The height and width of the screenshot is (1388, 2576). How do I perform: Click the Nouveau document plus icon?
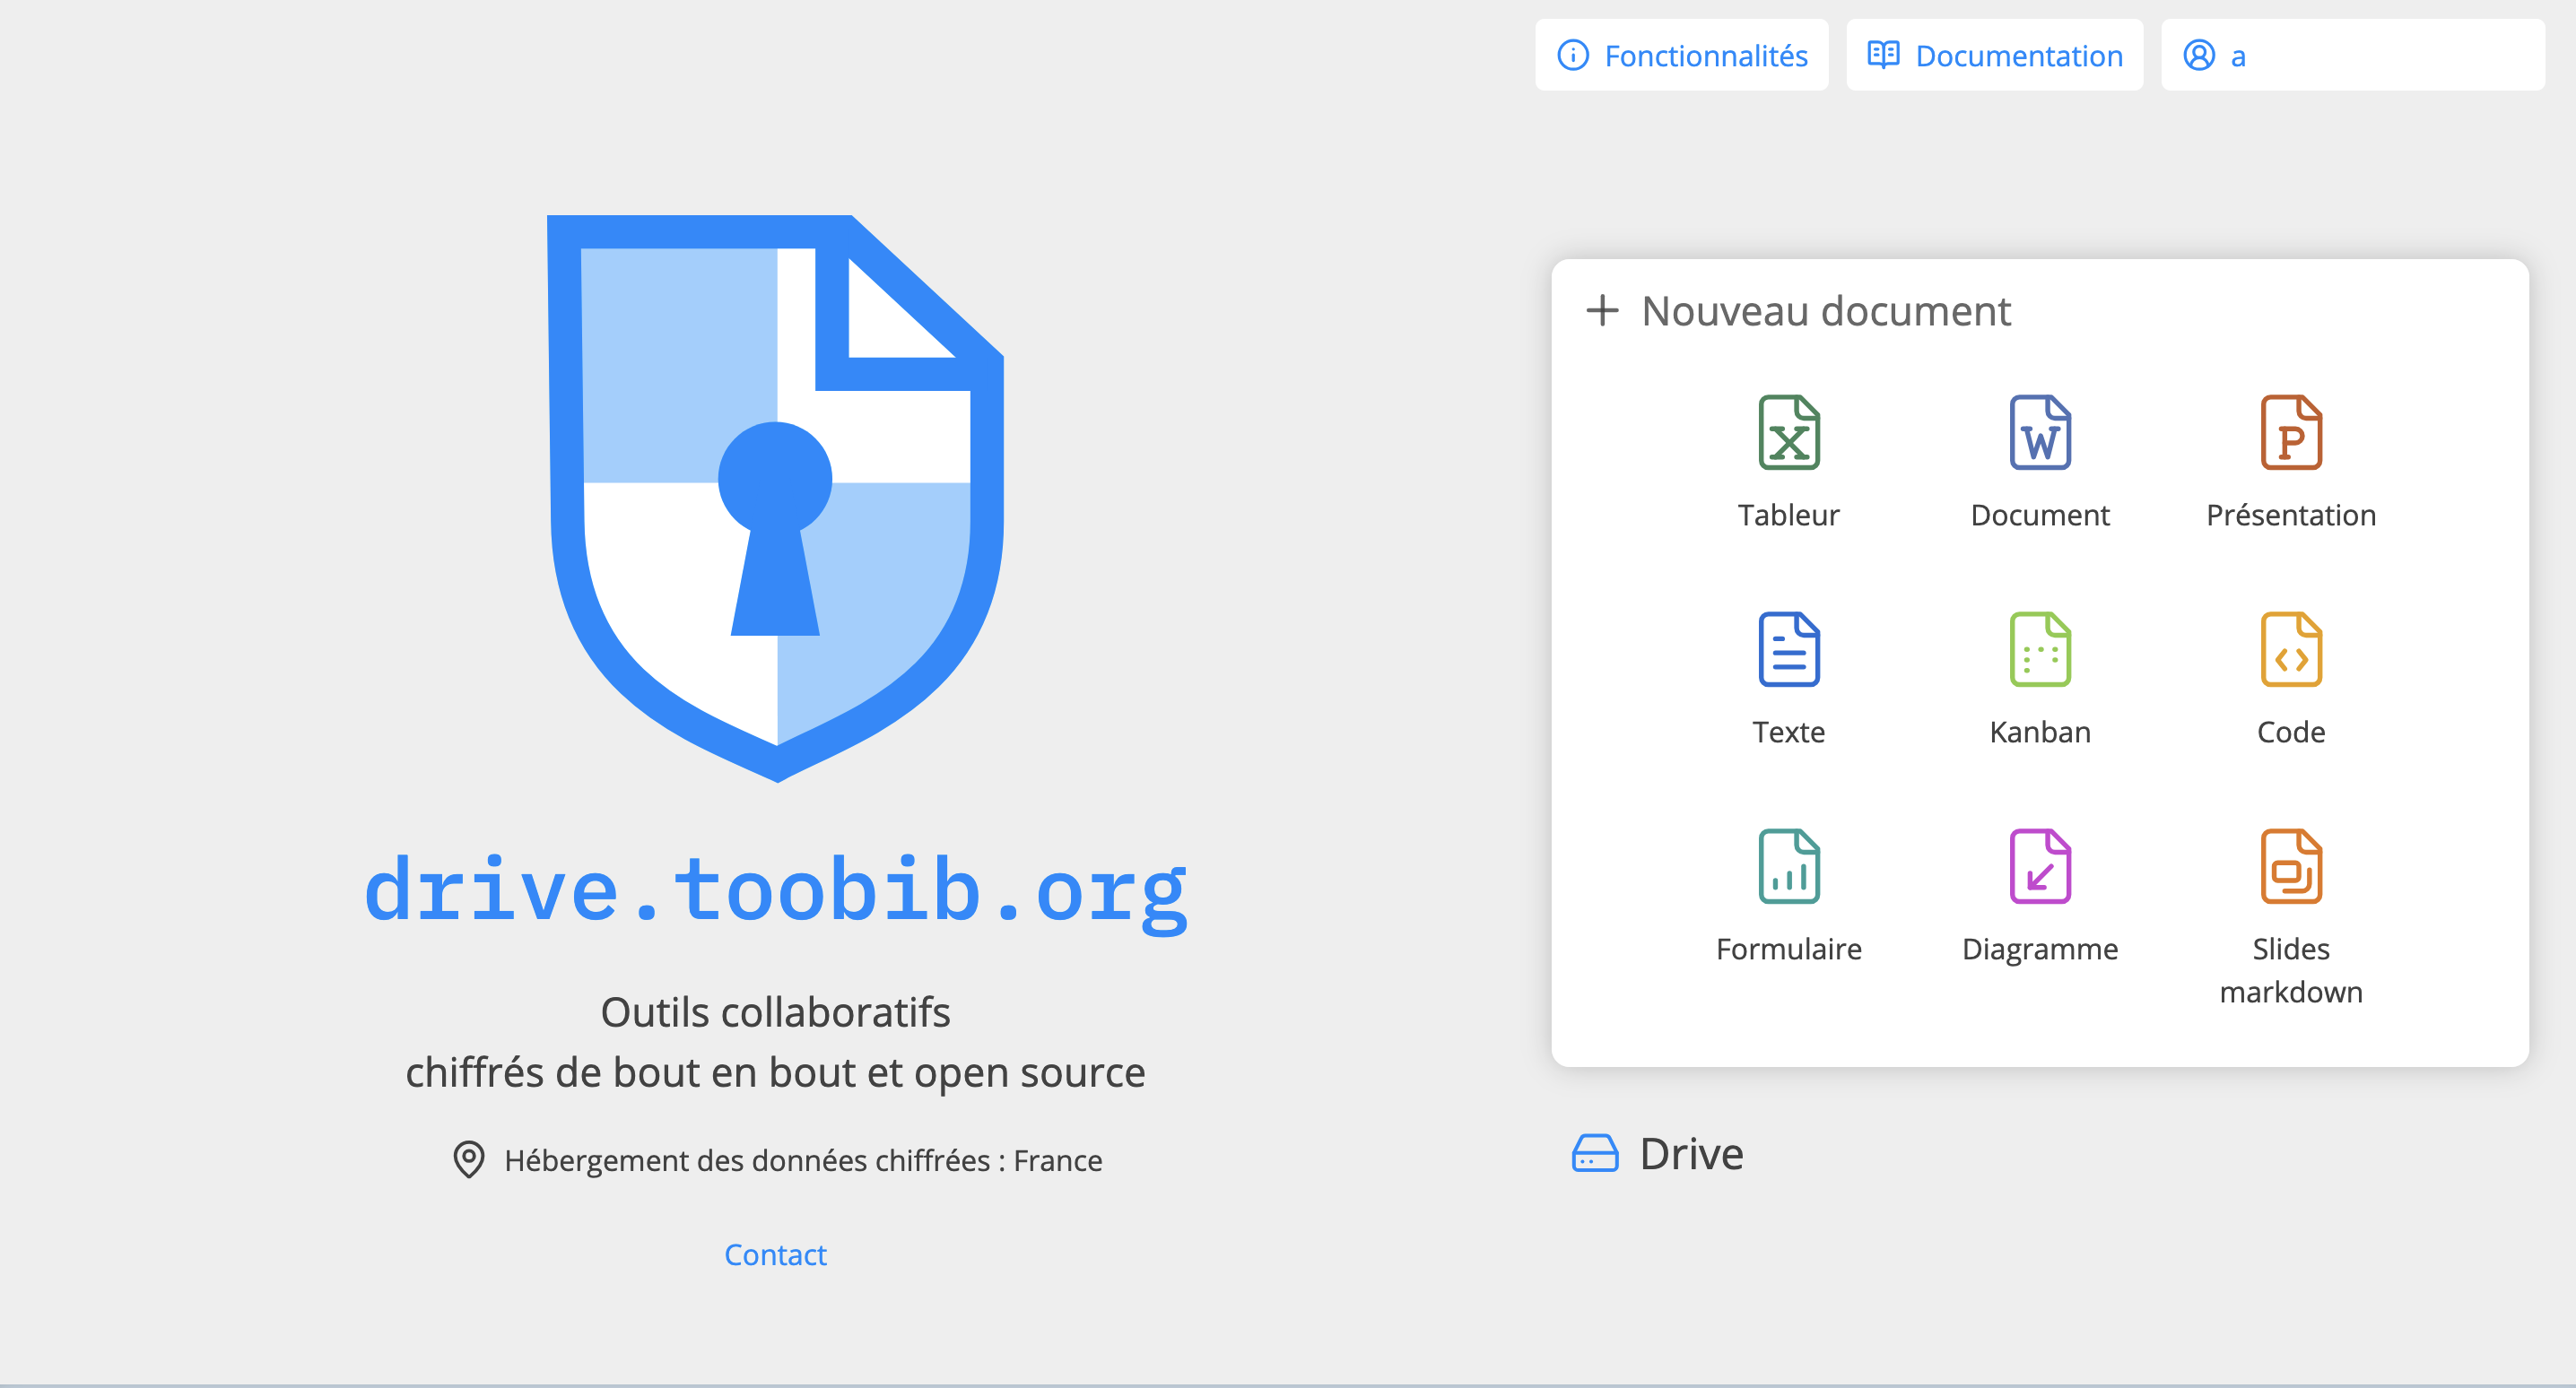coord(1602,311)
